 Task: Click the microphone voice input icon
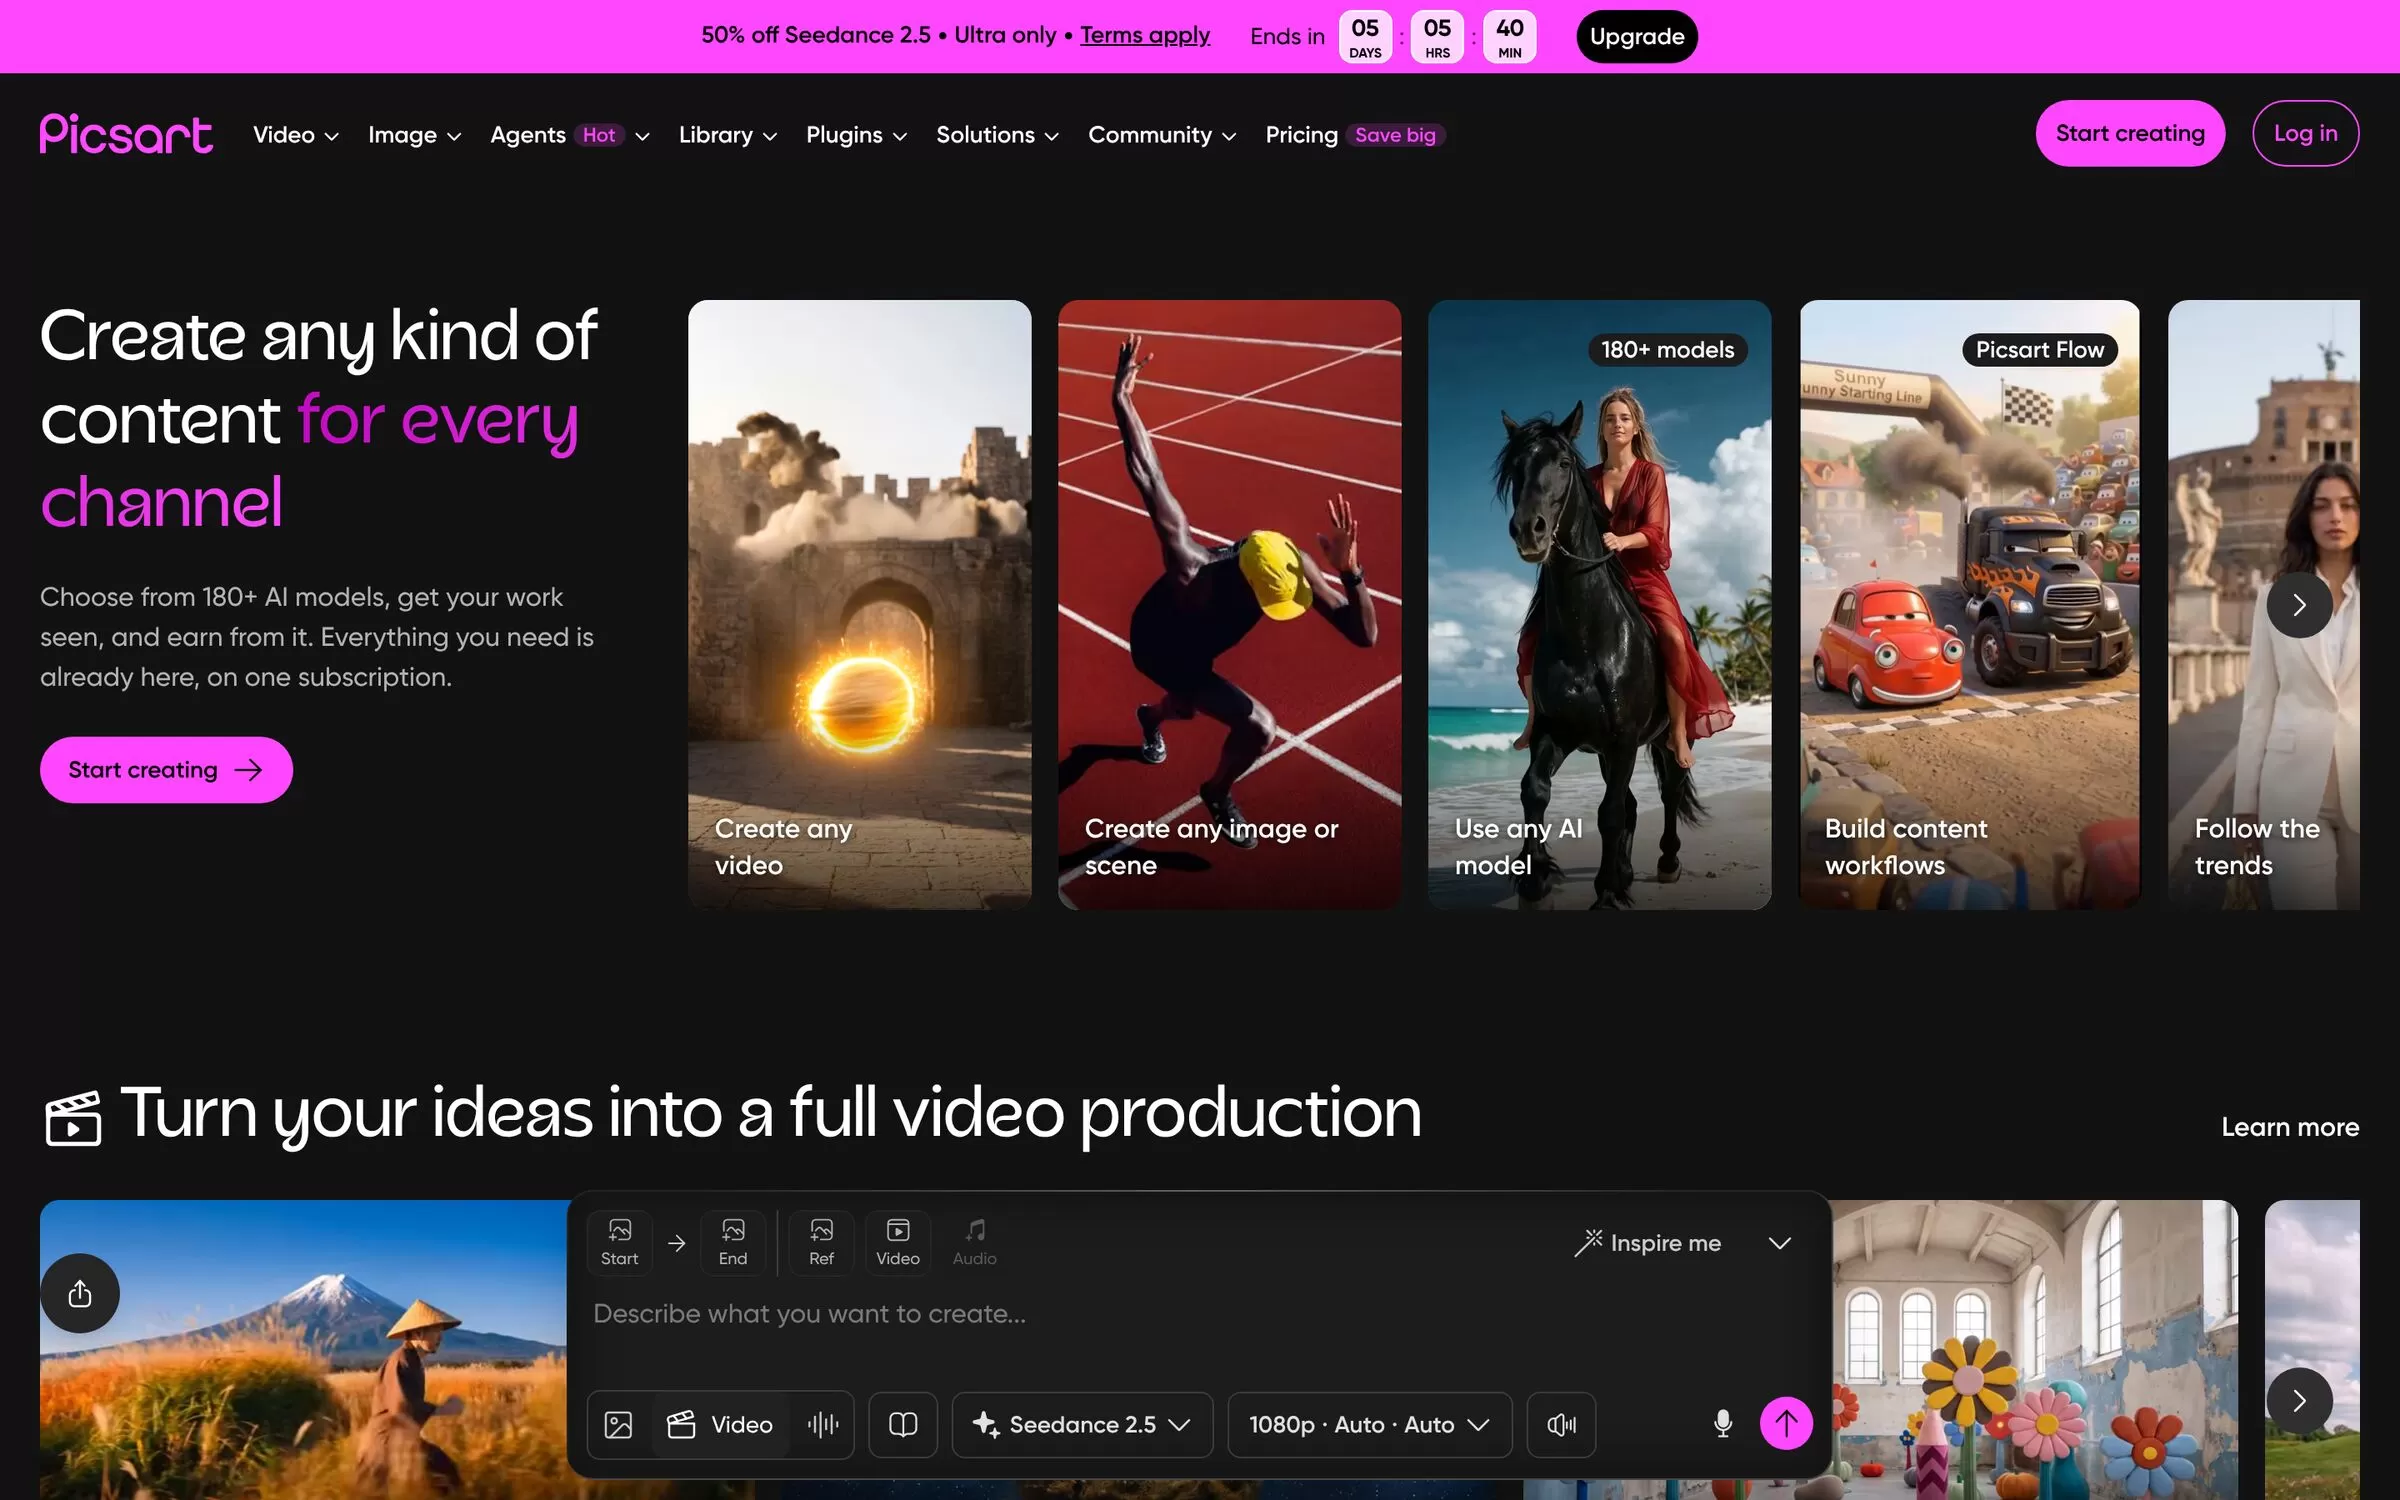1723,1424
